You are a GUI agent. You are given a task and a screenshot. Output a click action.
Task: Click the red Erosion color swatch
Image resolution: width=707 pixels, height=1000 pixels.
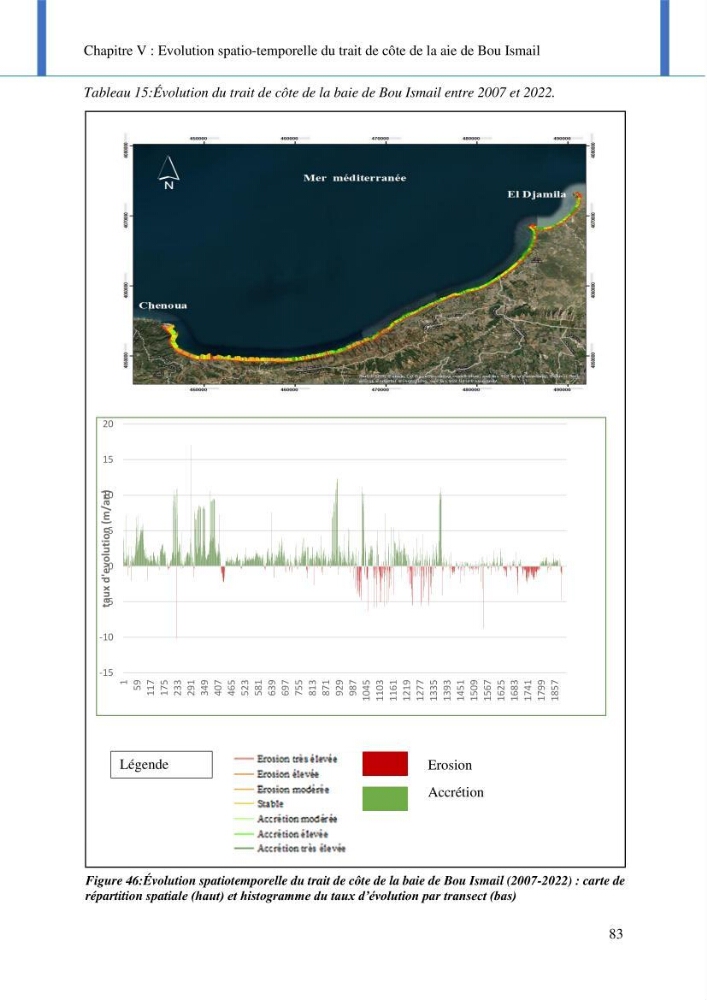(x=385, y=763)
